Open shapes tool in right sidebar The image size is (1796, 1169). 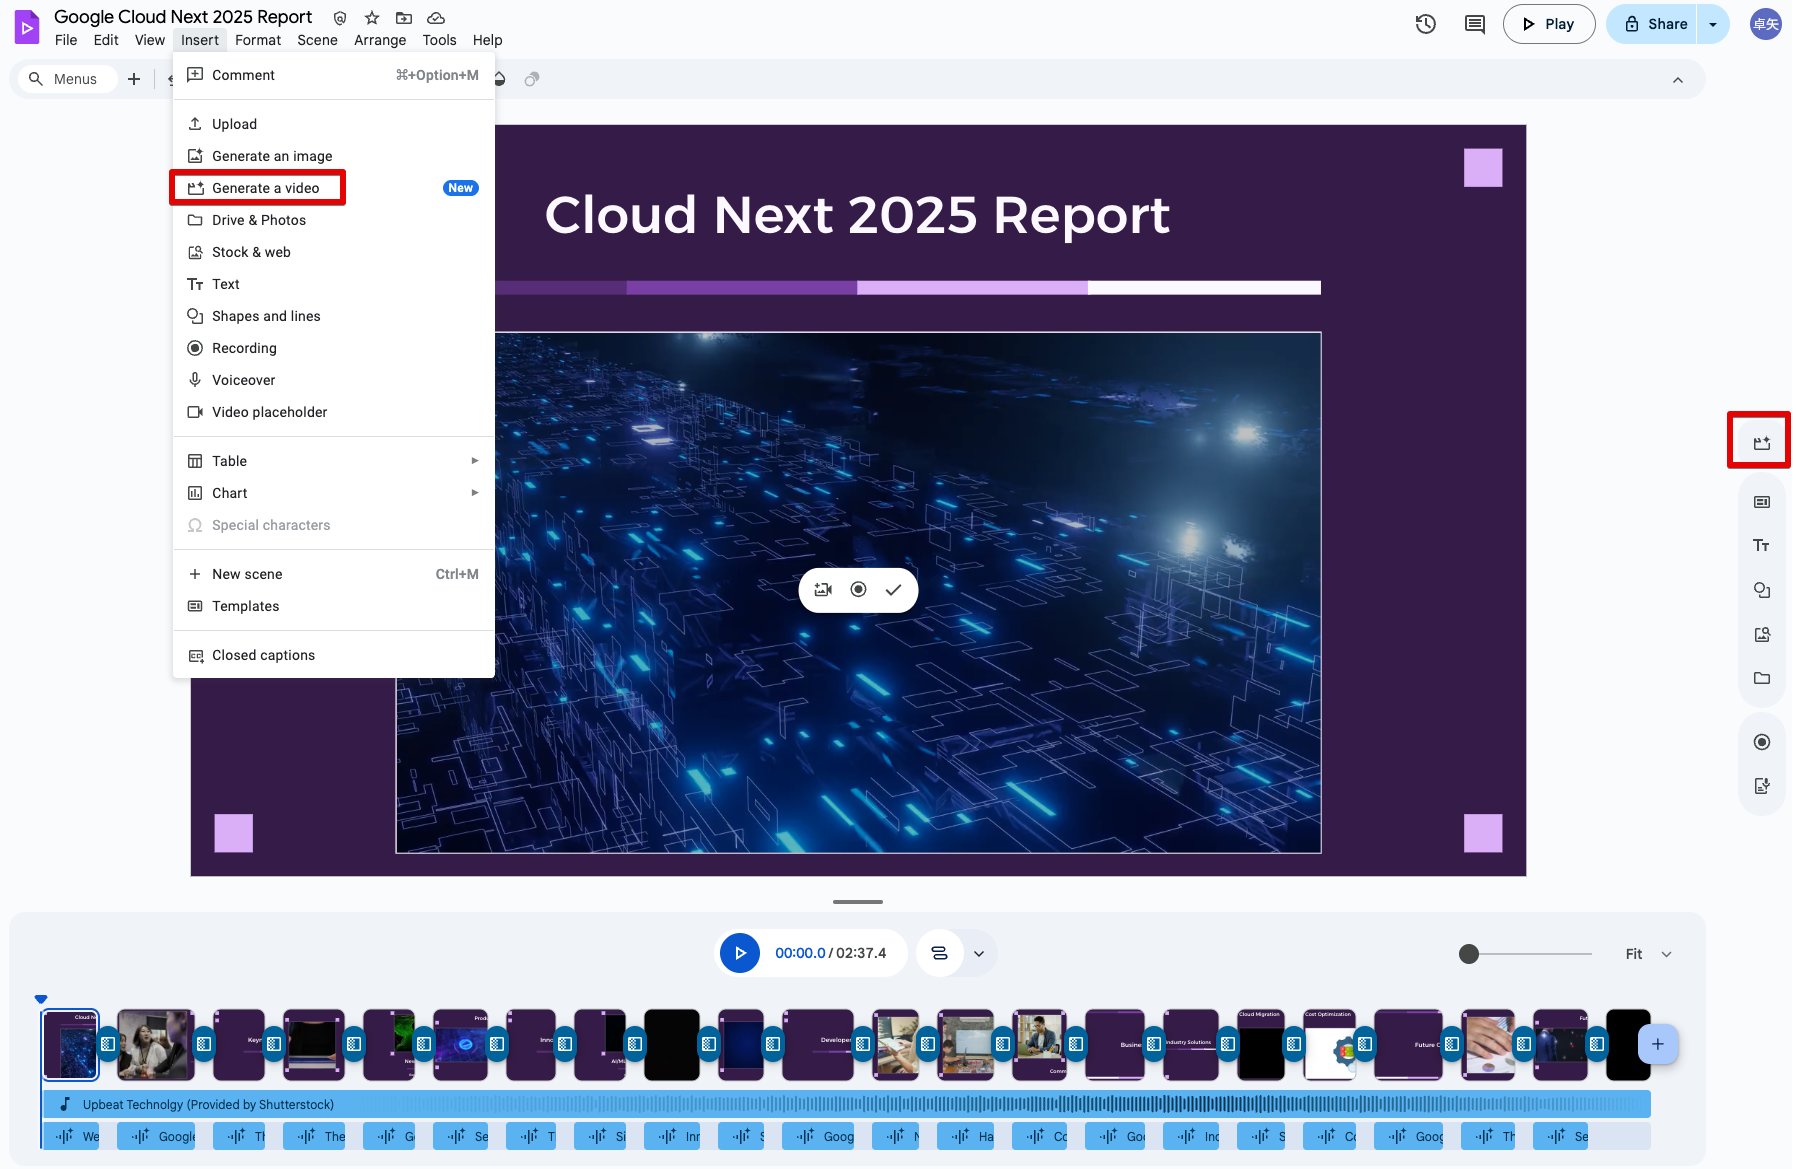coord(1761,590)
